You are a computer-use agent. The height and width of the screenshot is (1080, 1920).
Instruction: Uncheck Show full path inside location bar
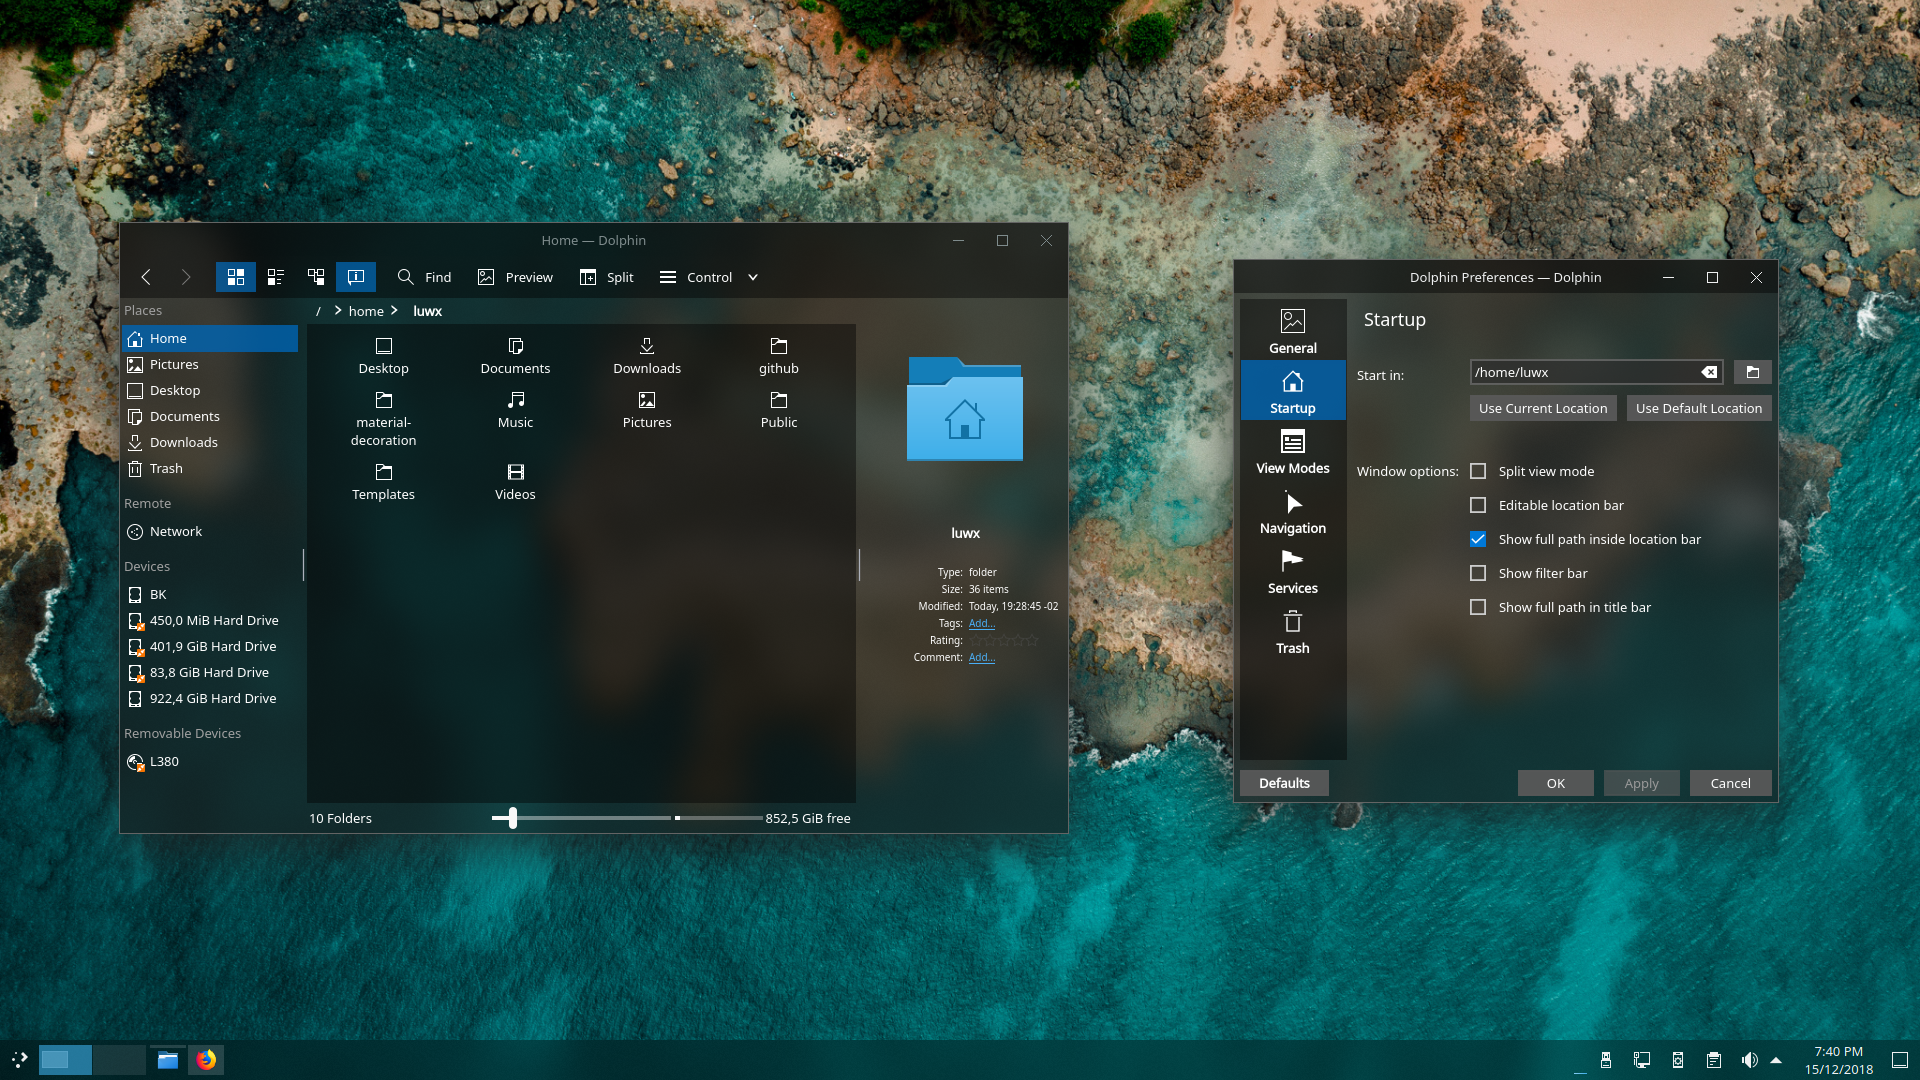coord(1478,539)
